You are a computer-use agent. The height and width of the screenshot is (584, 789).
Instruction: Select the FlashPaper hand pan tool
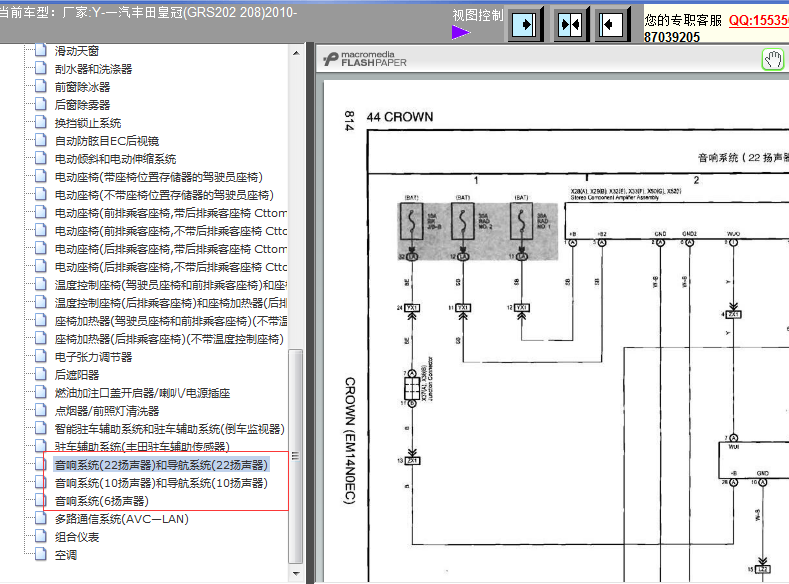(773, 59)
